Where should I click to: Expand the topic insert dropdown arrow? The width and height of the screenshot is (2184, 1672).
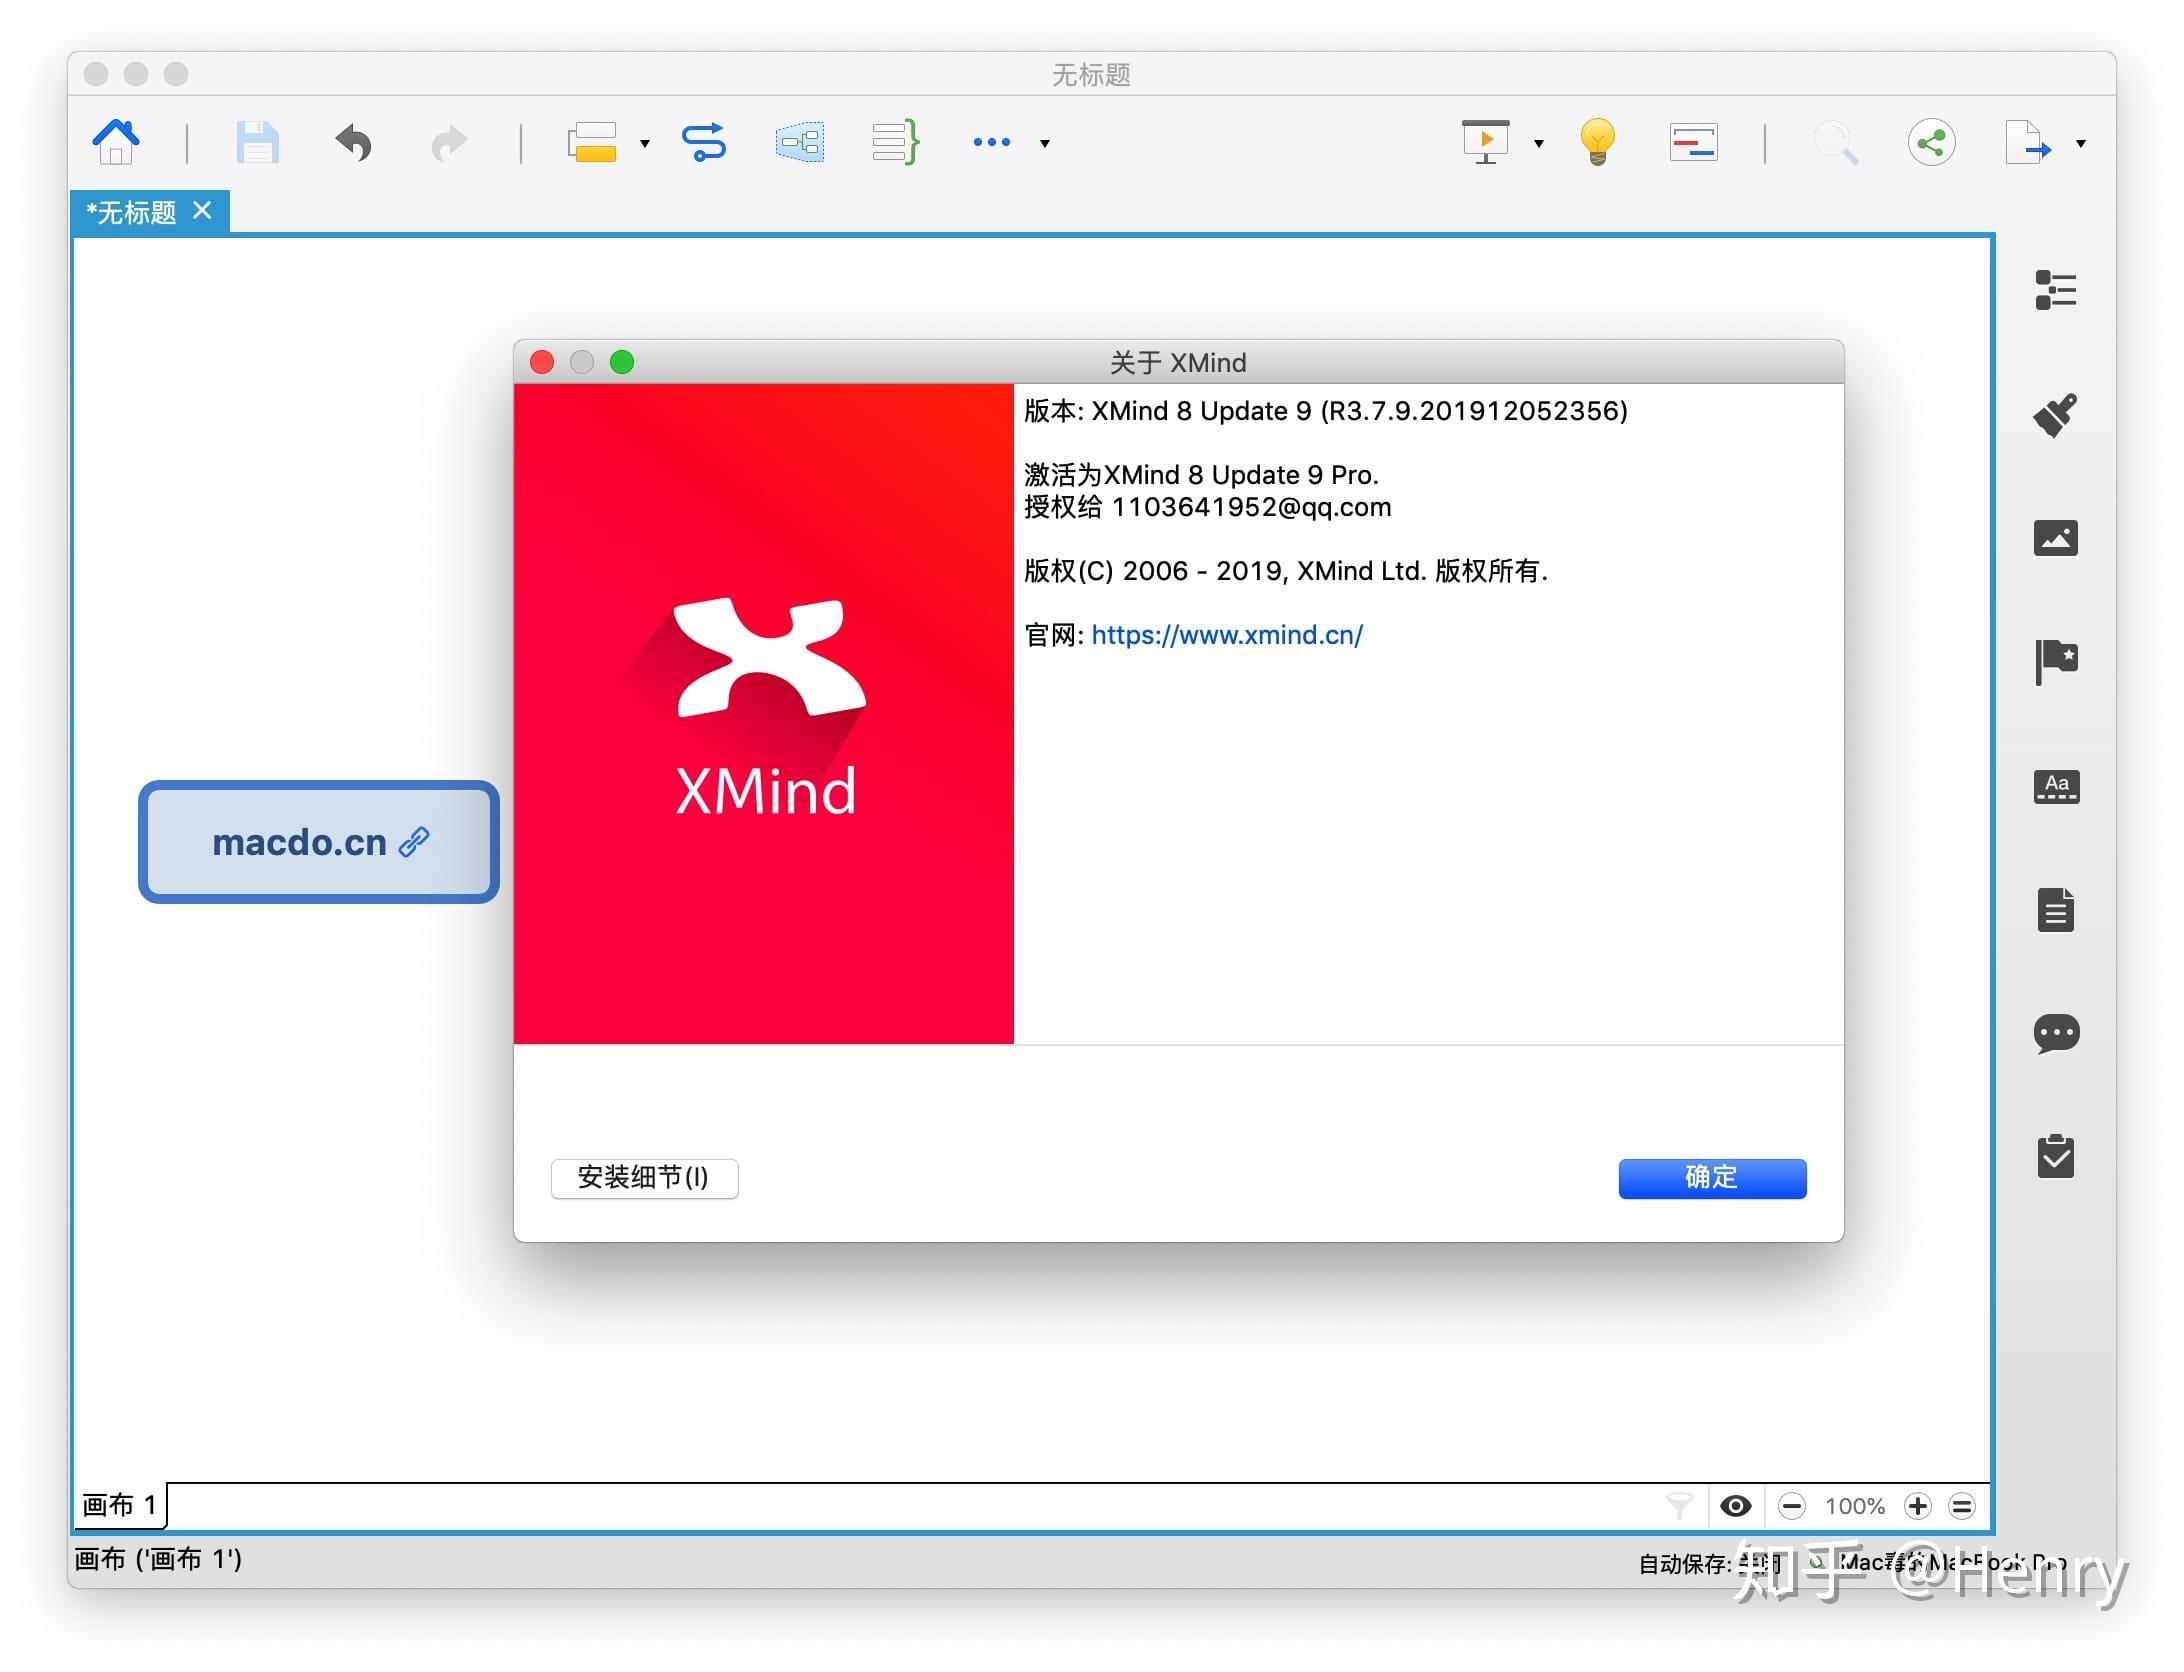click(645, 143)
